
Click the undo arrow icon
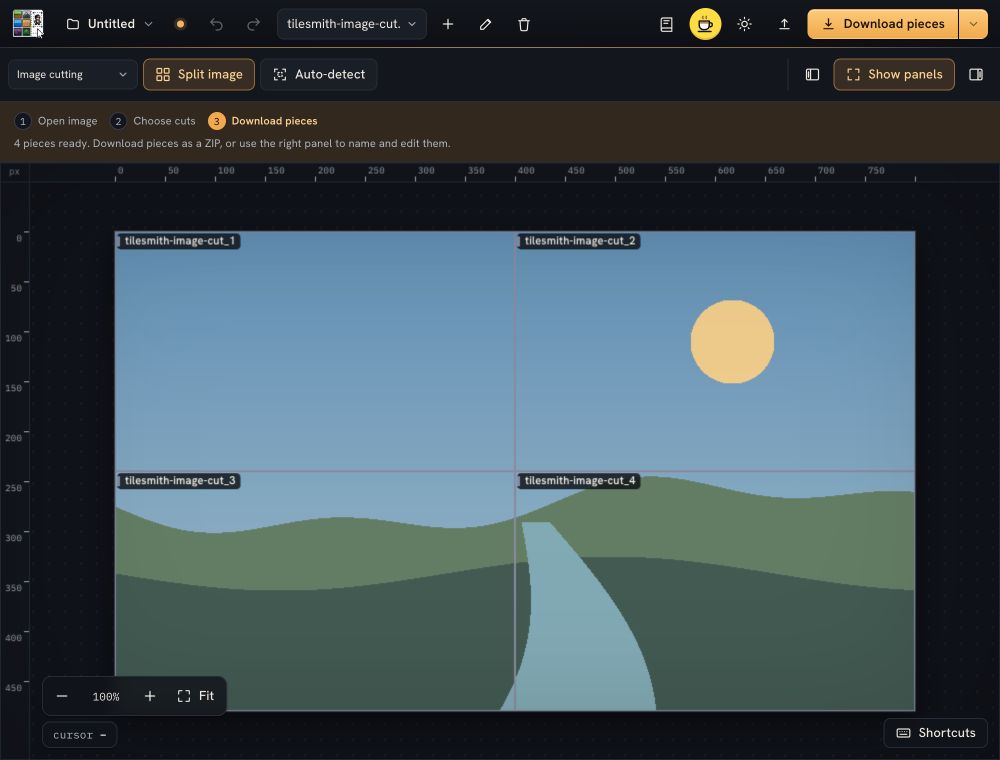click(216, 24)
